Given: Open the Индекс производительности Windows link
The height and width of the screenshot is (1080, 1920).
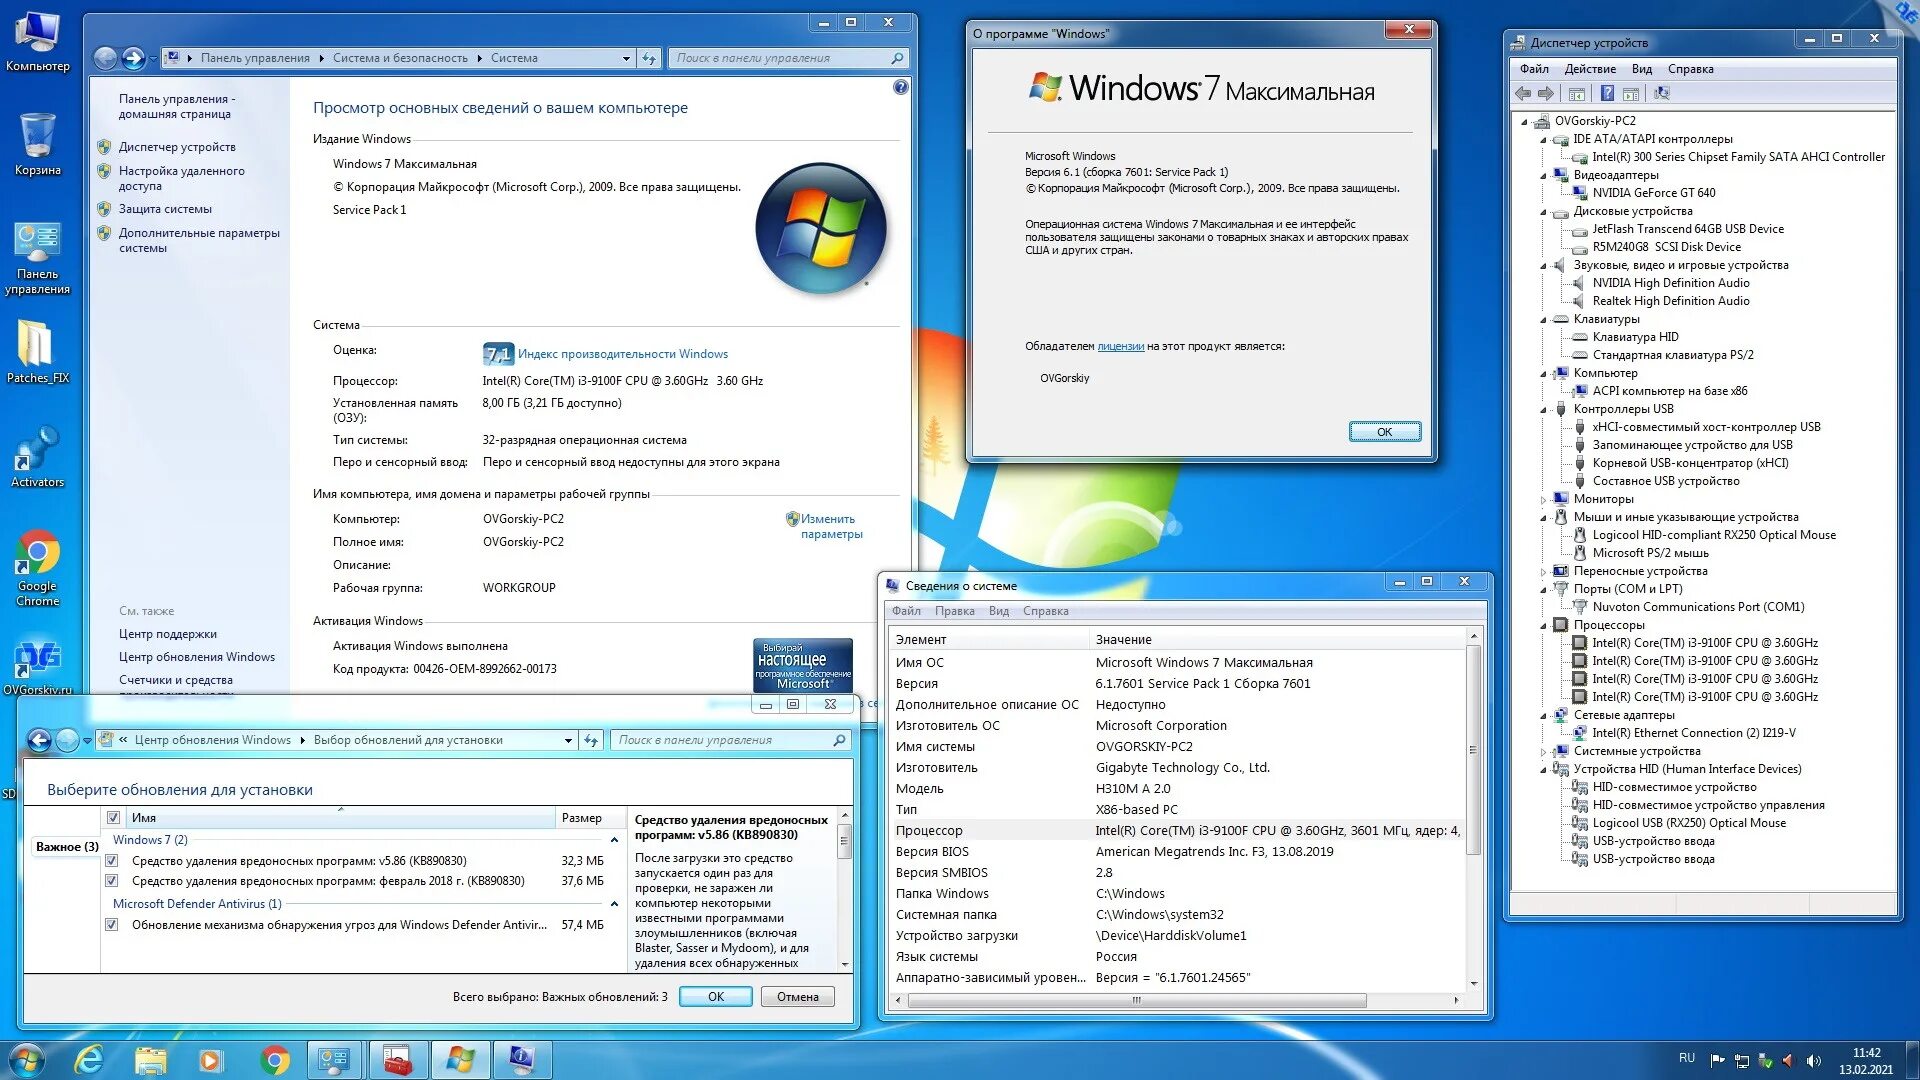Looking at the screenshot, I should click(x=622, y=354).
